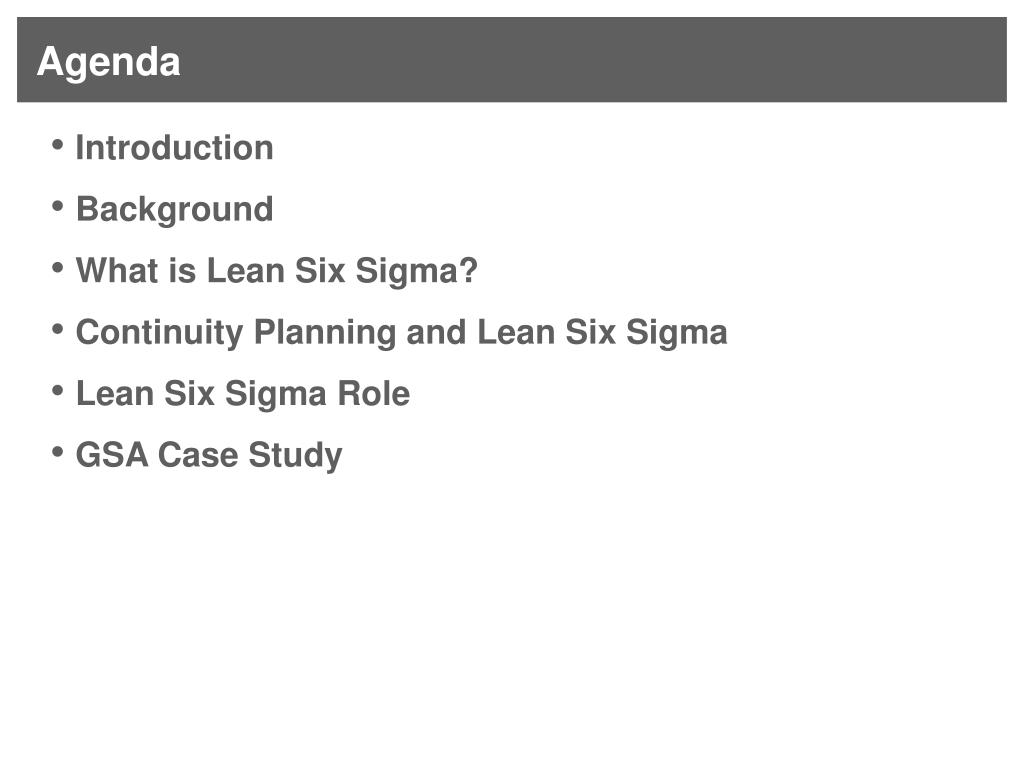Click bullet dot before 'What is Lean'

(57, 268)
